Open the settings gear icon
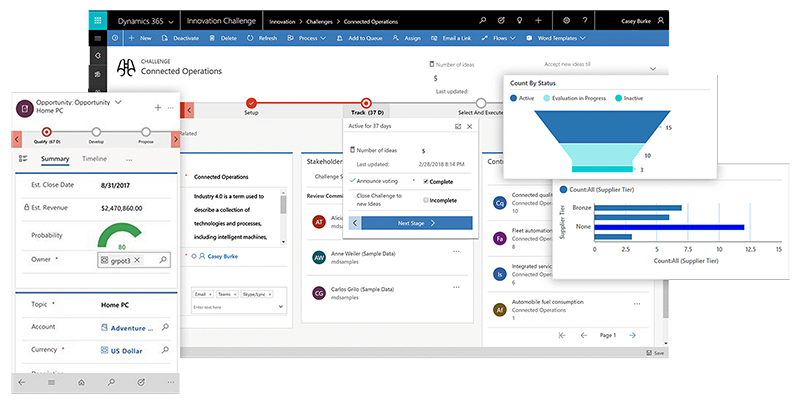The image size is (800, 405). click(x=567, y=19)
